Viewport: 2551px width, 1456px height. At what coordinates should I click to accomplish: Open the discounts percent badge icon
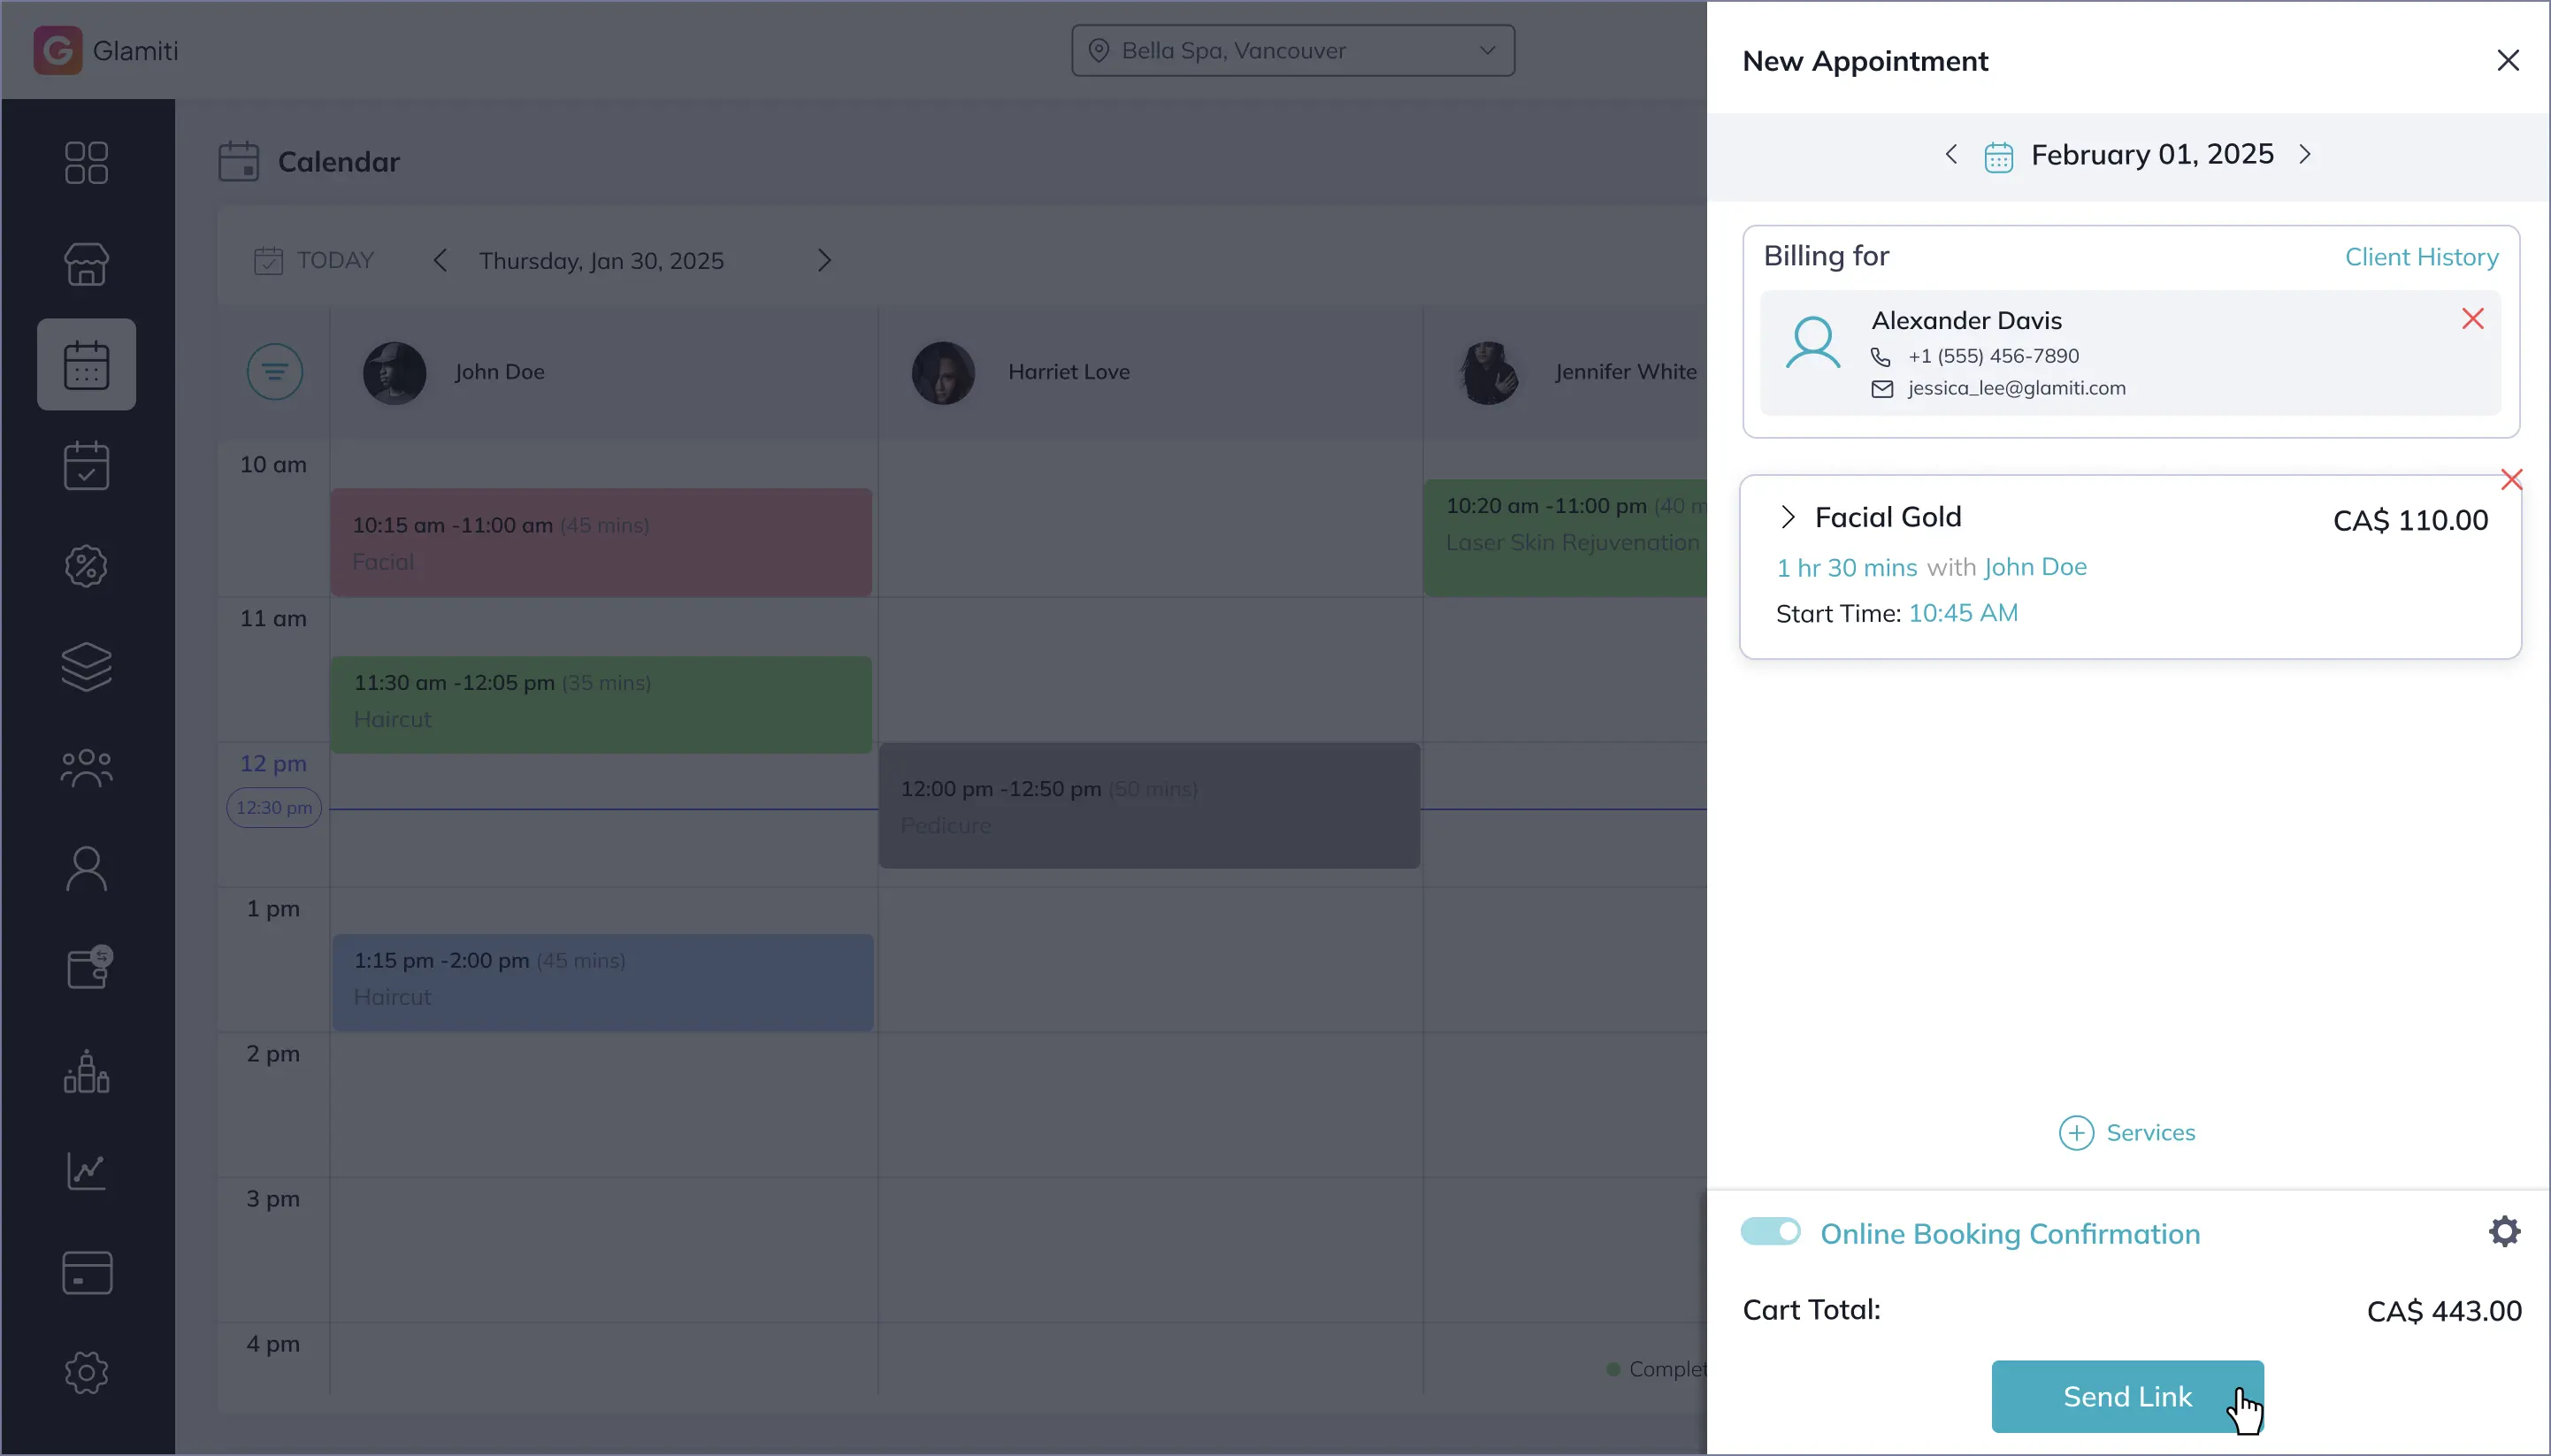coord(86,566)
